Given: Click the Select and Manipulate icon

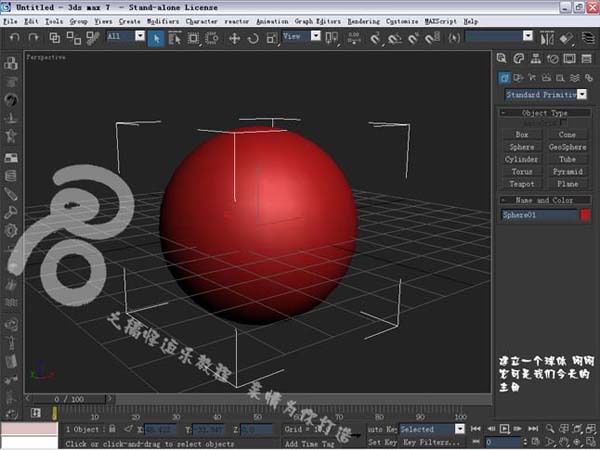Looking at the screenshot, I should coord(354,38).
